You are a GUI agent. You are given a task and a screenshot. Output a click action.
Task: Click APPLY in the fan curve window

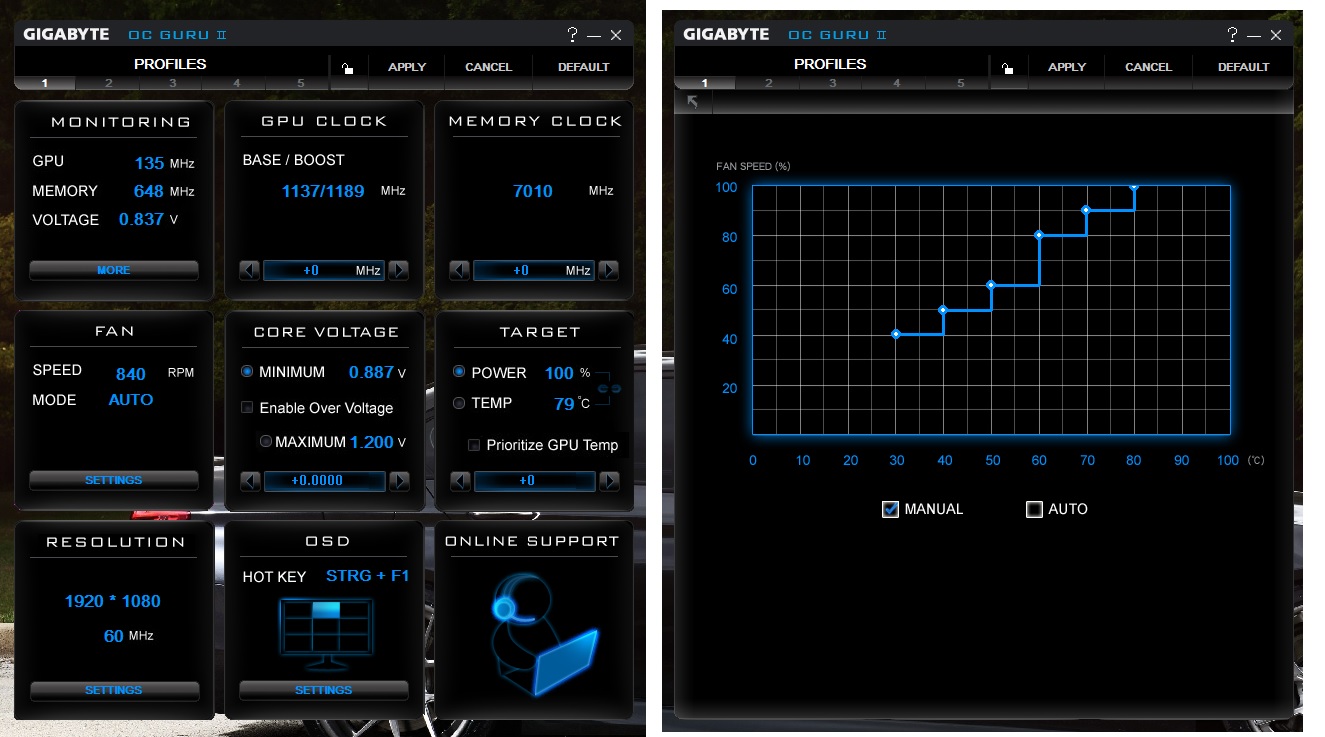click(1067, 67)
